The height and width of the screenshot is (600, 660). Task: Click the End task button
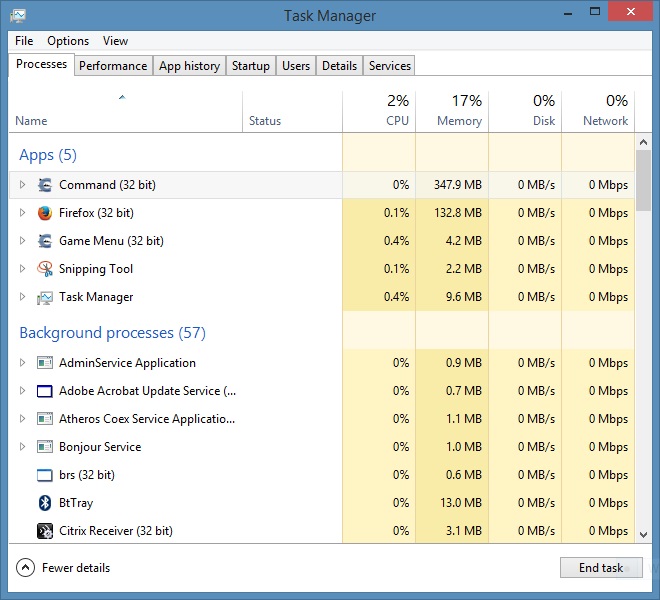[x=601, y=568]
